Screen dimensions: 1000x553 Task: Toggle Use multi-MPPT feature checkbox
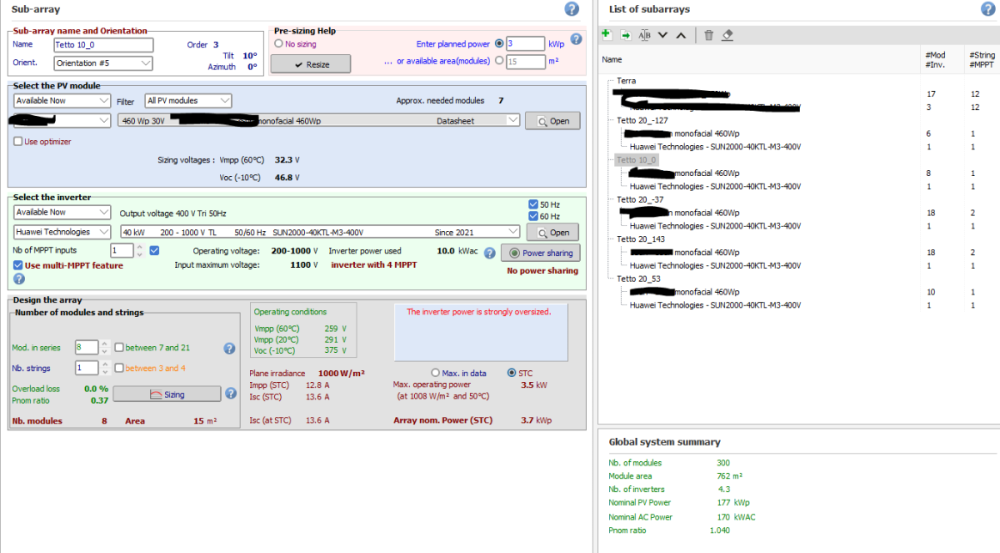click(x=18, y=265)
